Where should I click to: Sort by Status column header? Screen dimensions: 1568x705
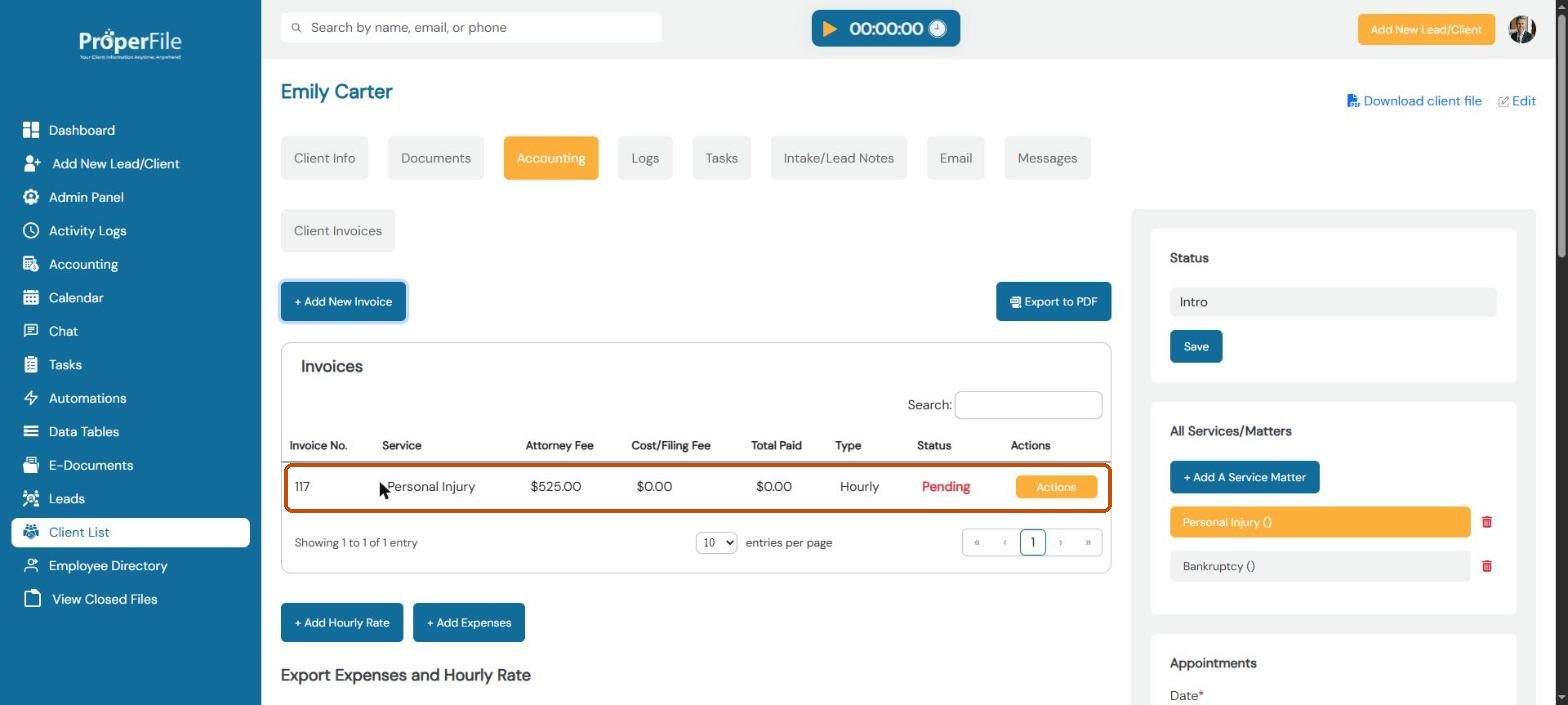tap(934, 446)
